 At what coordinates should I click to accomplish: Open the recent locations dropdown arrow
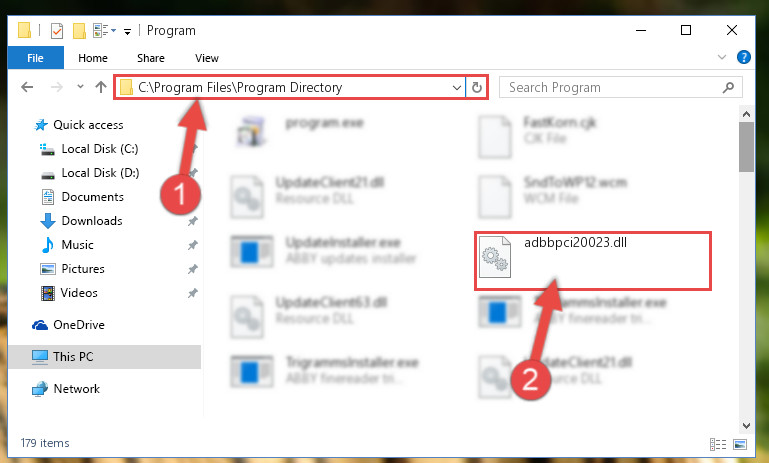tap(80, 87)
